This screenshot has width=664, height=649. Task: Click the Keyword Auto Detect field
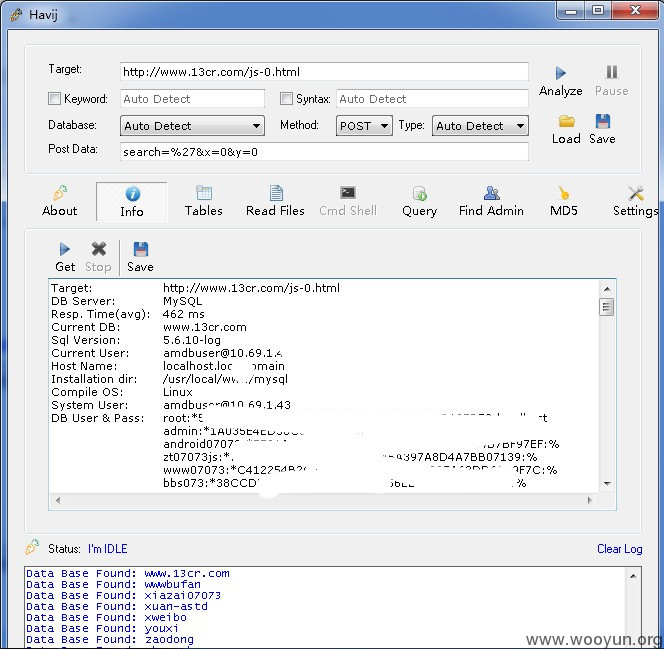click(x=192, y=99)
